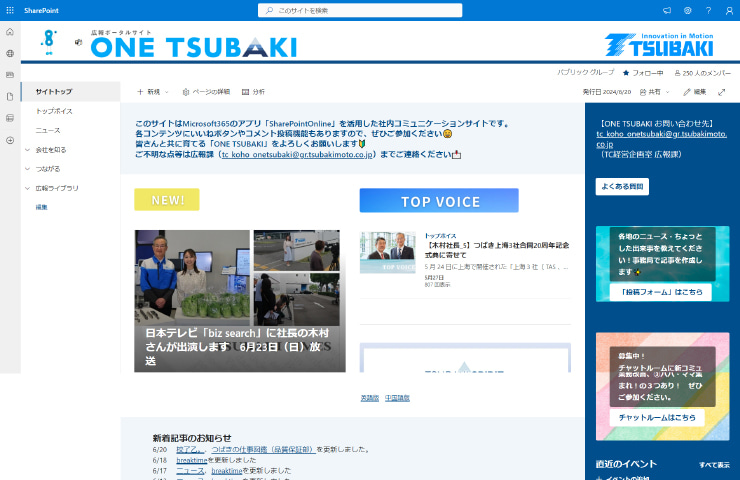Open the 250人のメンバー members list
Image resolution: width=740 pixels, height=480 pixels.
702,73
